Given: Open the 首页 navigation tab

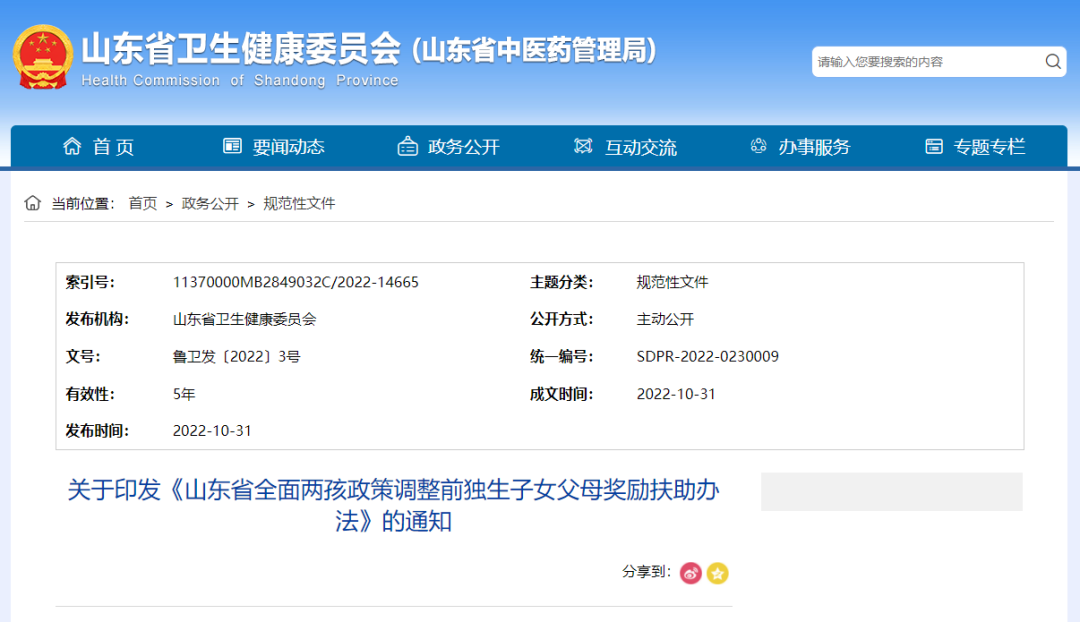Looking at the screenshot, I should 113,147.
